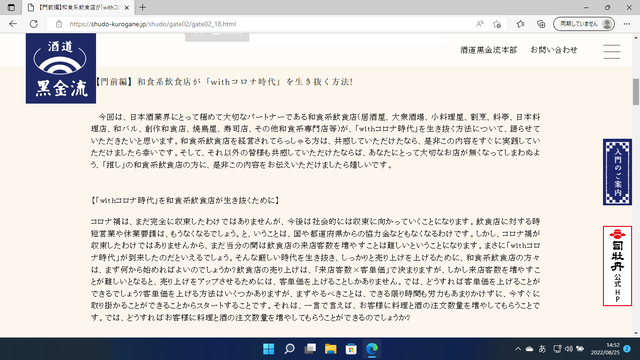Open the site hamburger menu
This screenshot has width=640, height=360.
tap(611, 51)
